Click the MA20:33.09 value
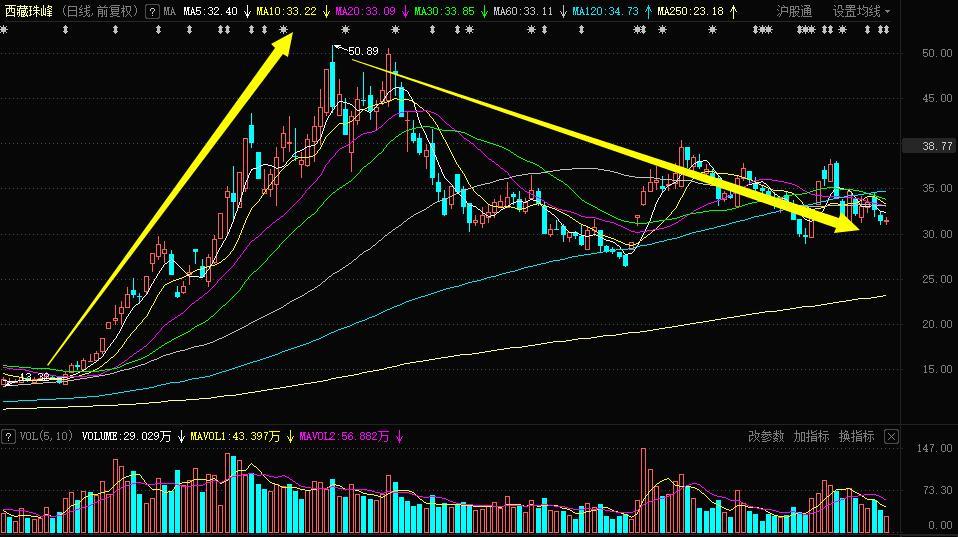The image size is (958, 537). tap(365, 11)
